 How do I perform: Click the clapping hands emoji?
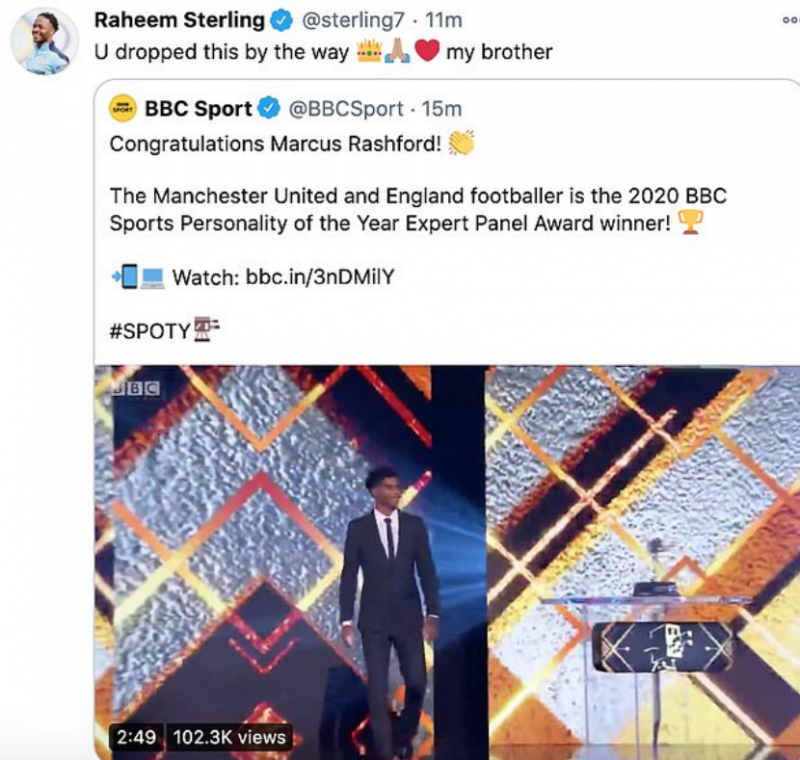pyautogui.click(x=460, y=144)
